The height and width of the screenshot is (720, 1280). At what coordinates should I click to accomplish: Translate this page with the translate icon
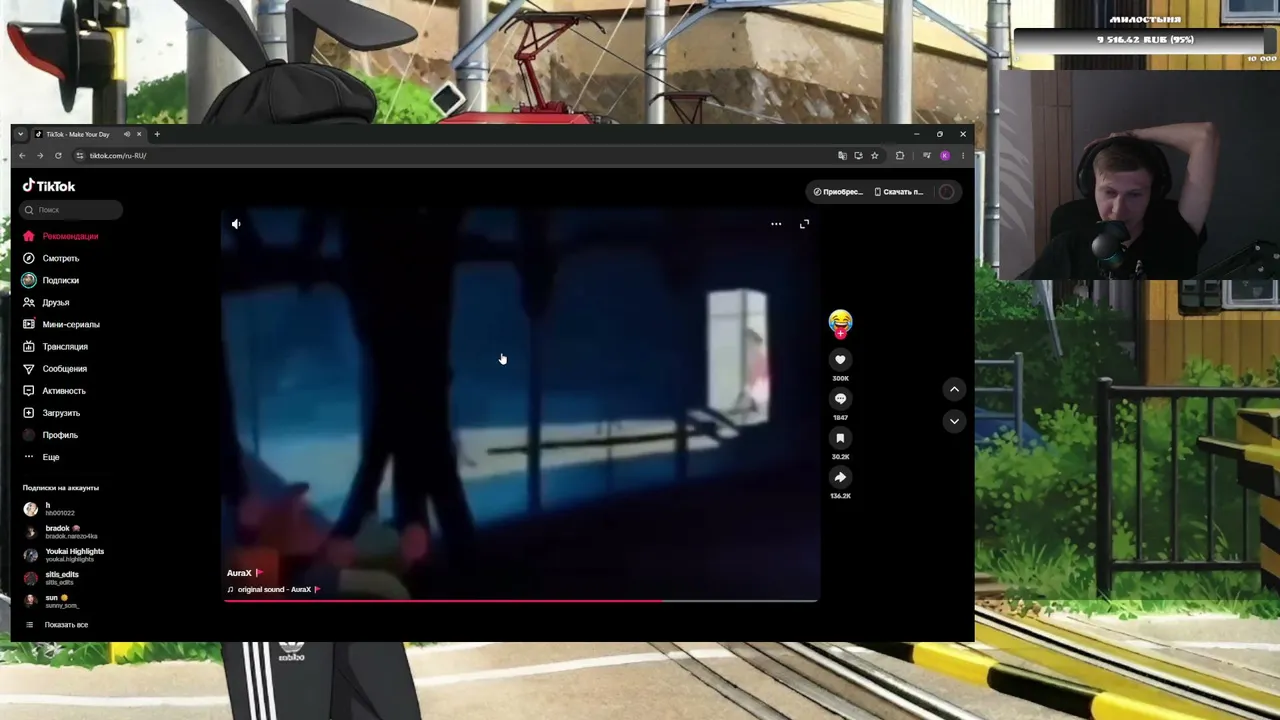(x=842, y=156)
